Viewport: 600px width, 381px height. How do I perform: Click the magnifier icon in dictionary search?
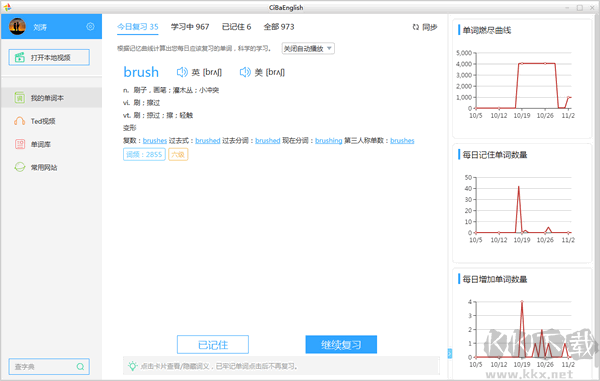tap(80, 366)
